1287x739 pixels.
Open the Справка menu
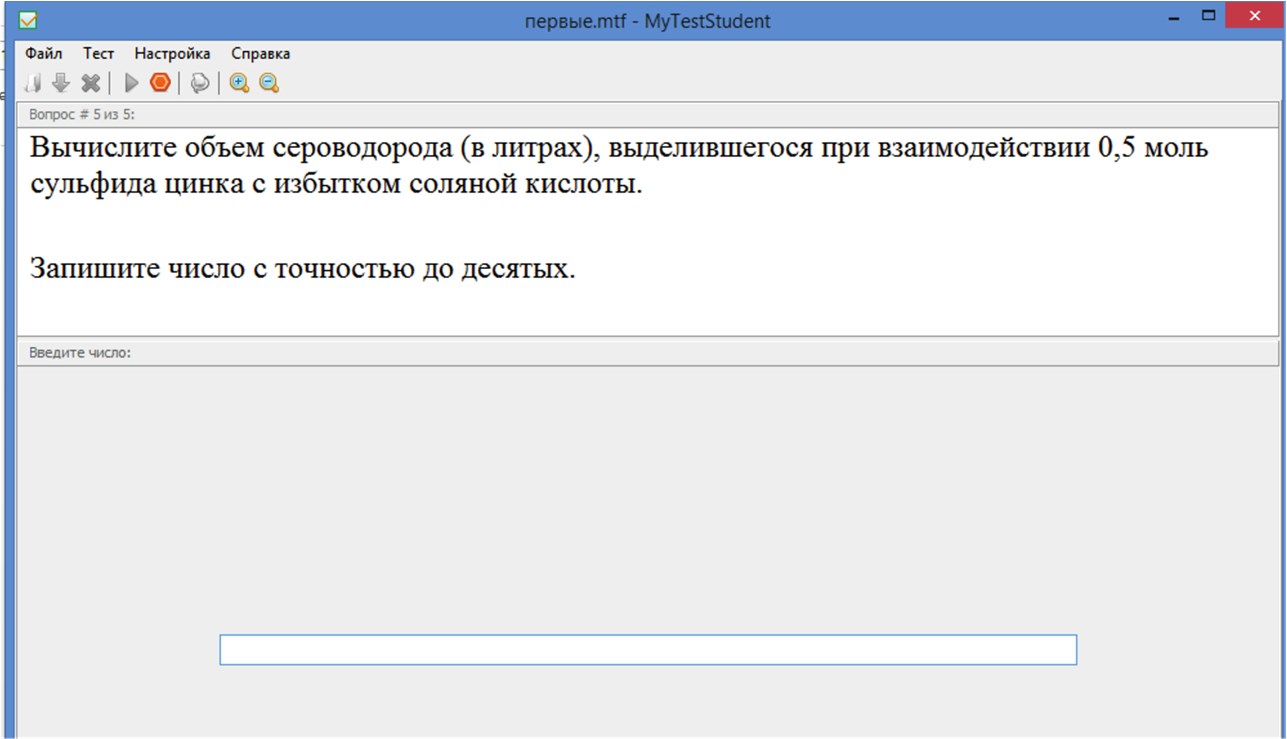coord(260,54)
